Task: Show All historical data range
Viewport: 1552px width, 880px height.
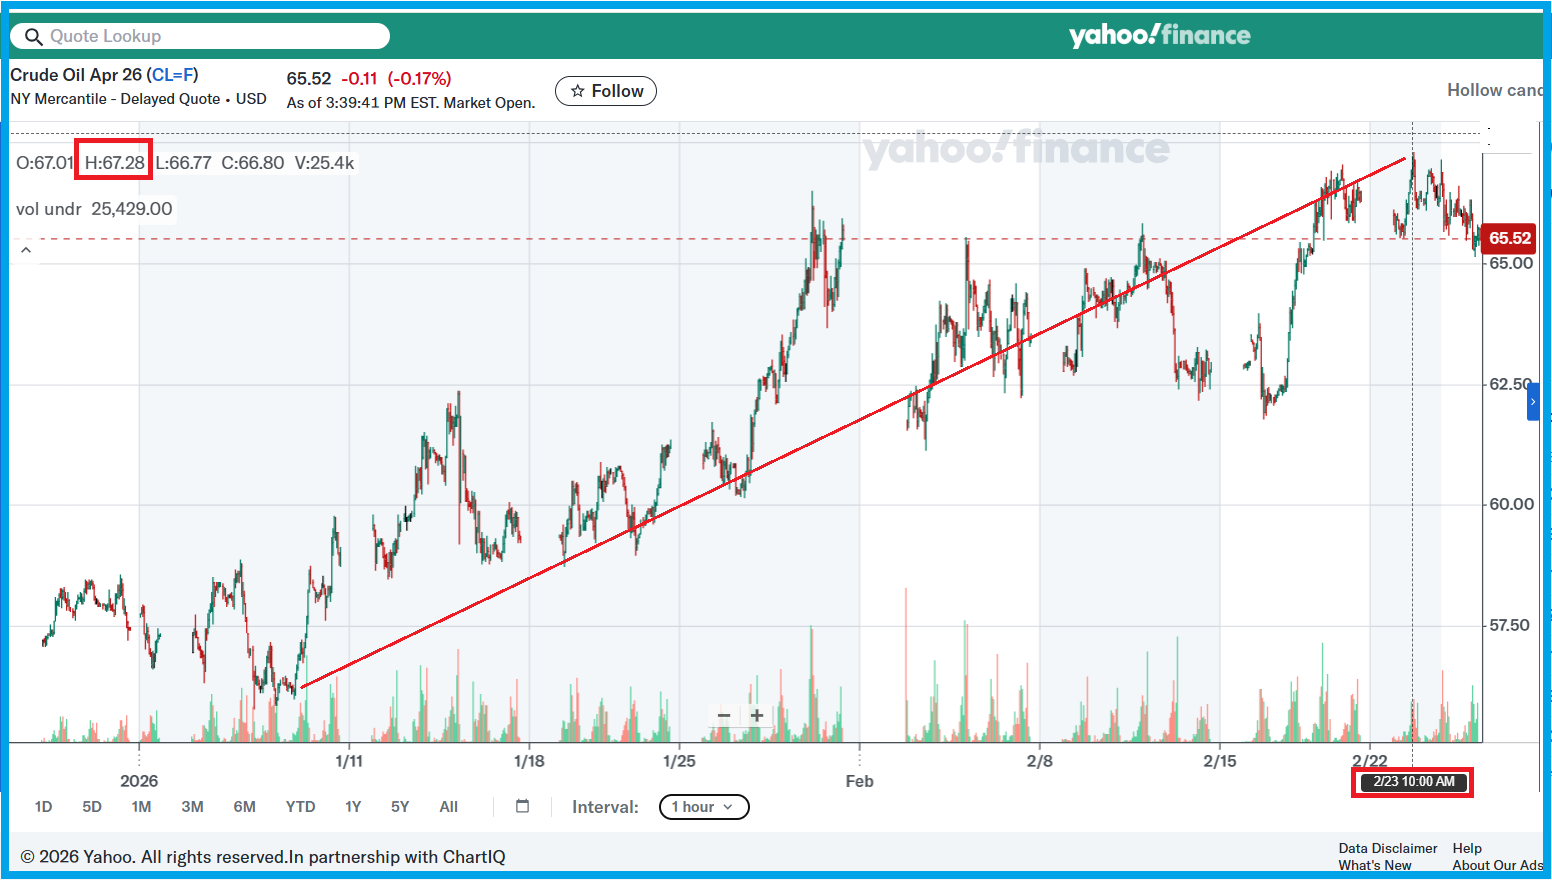Action: (x=448, y=807)
